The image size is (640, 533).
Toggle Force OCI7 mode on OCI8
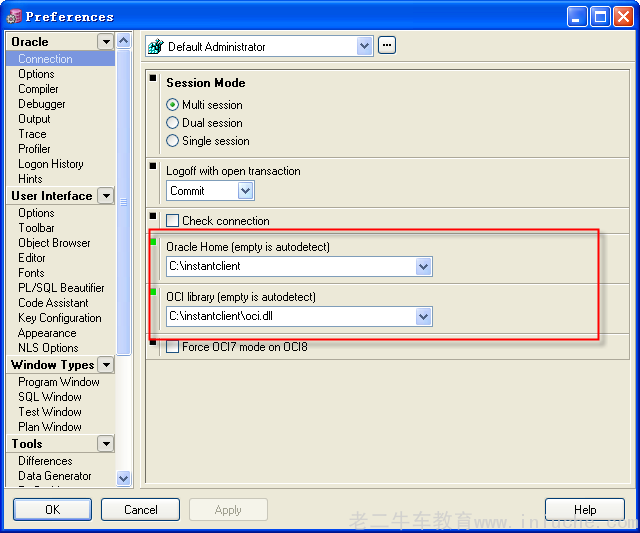click(x=172, y=347)
